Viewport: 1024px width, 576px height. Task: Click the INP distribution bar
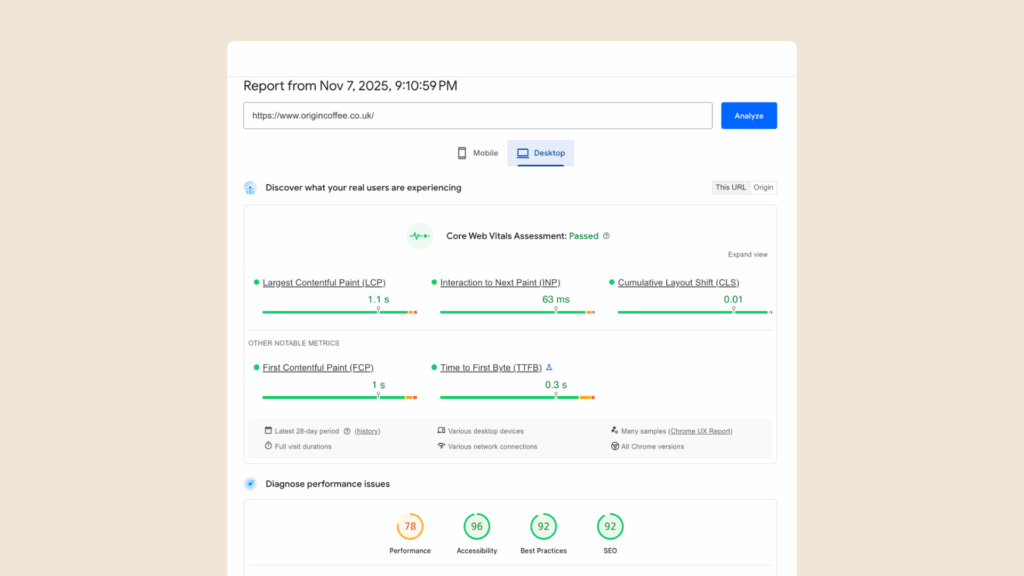click(x=517, y=312)
